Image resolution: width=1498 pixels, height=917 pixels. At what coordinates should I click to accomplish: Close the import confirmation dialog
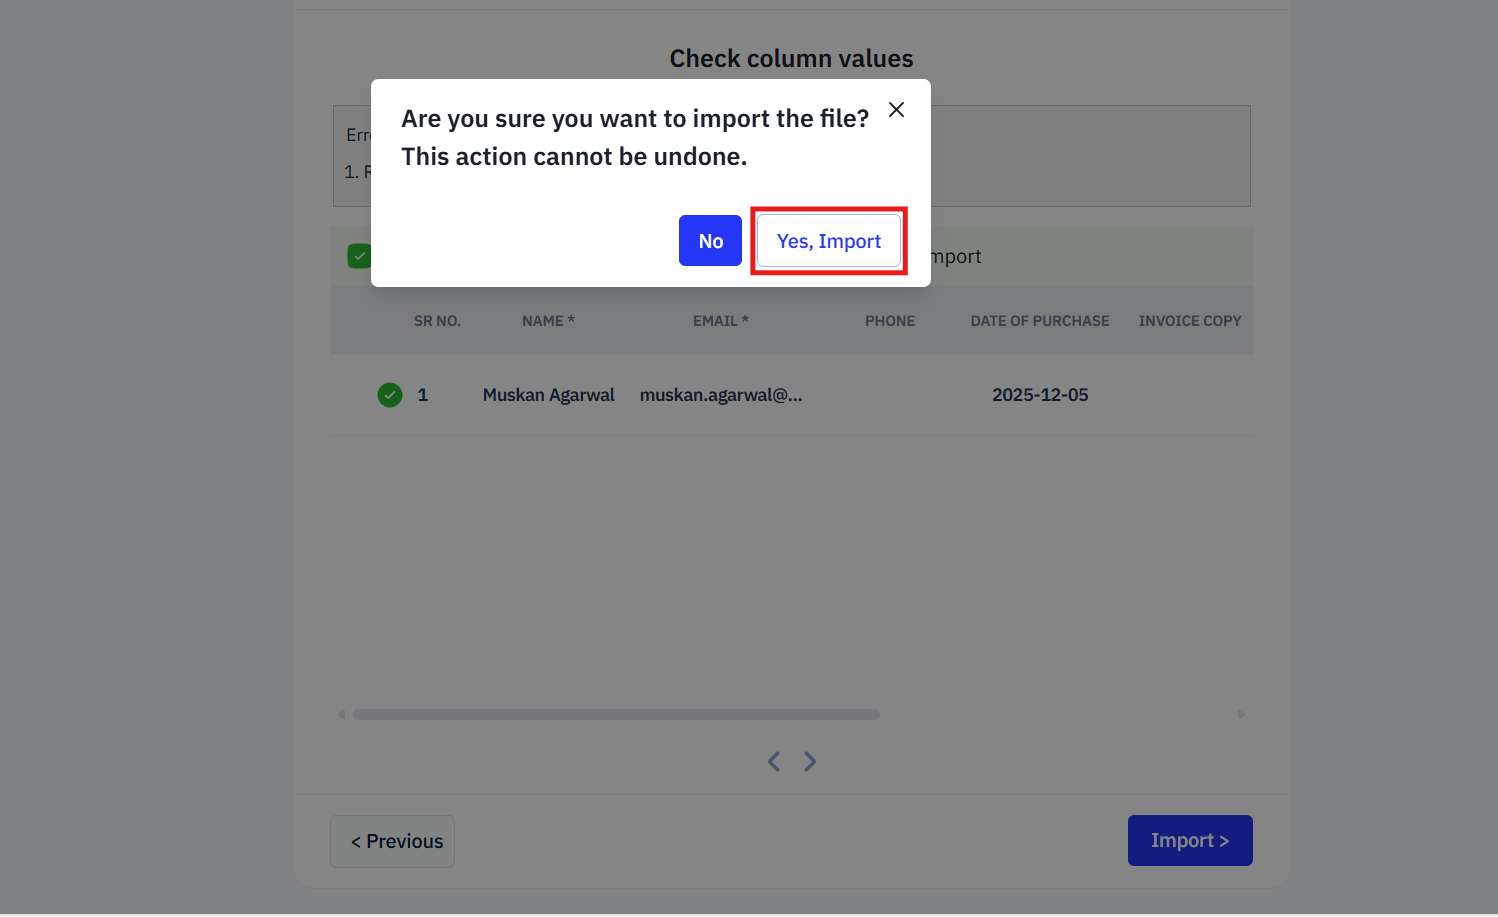(896, 110)
